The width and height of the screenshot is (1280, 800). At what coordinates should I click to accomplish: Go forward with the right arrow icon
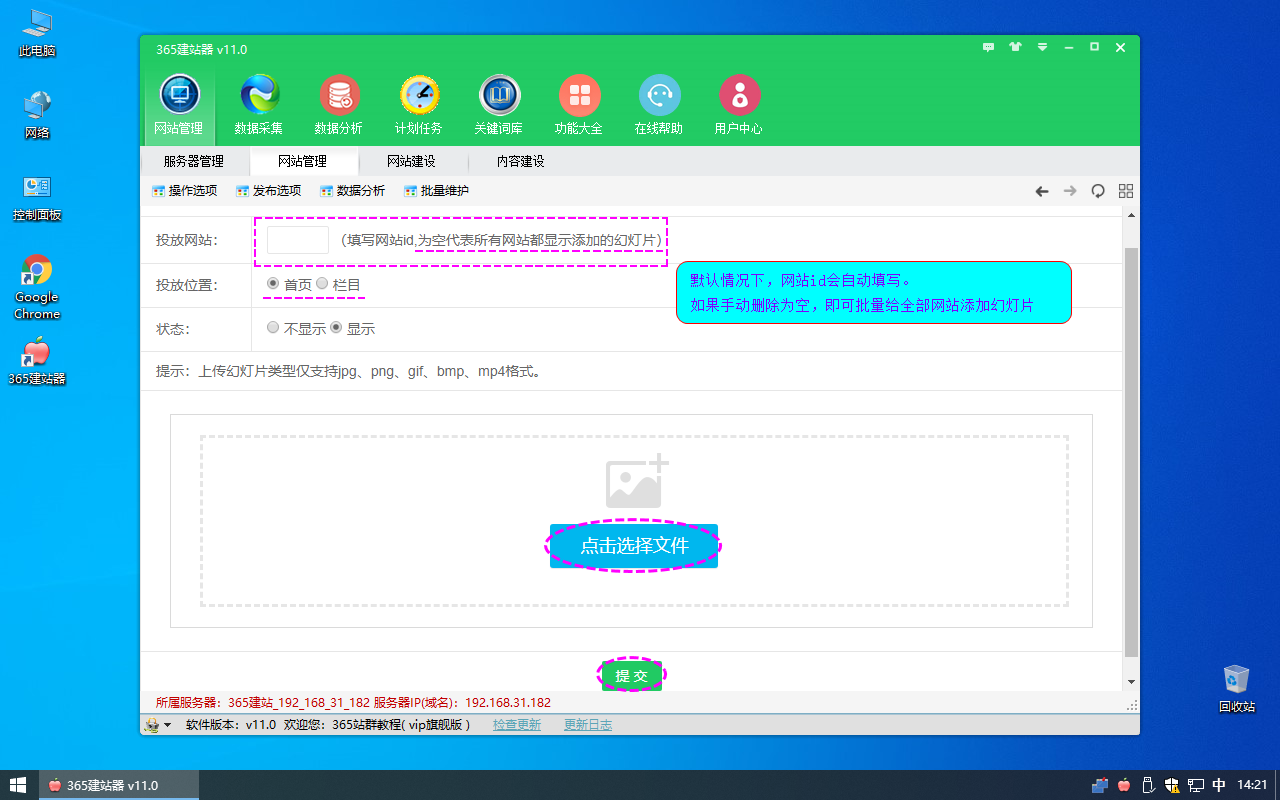click(x=1070, y=191)
